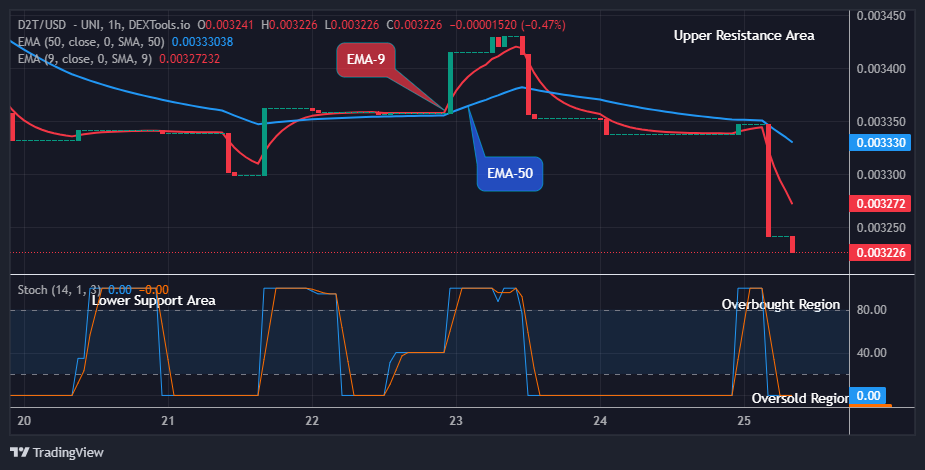The width and height of the screenshot is (925, 470).
Task: Click the price change −0.00001520 (−0.47%) readout
Action: (507, 25)
